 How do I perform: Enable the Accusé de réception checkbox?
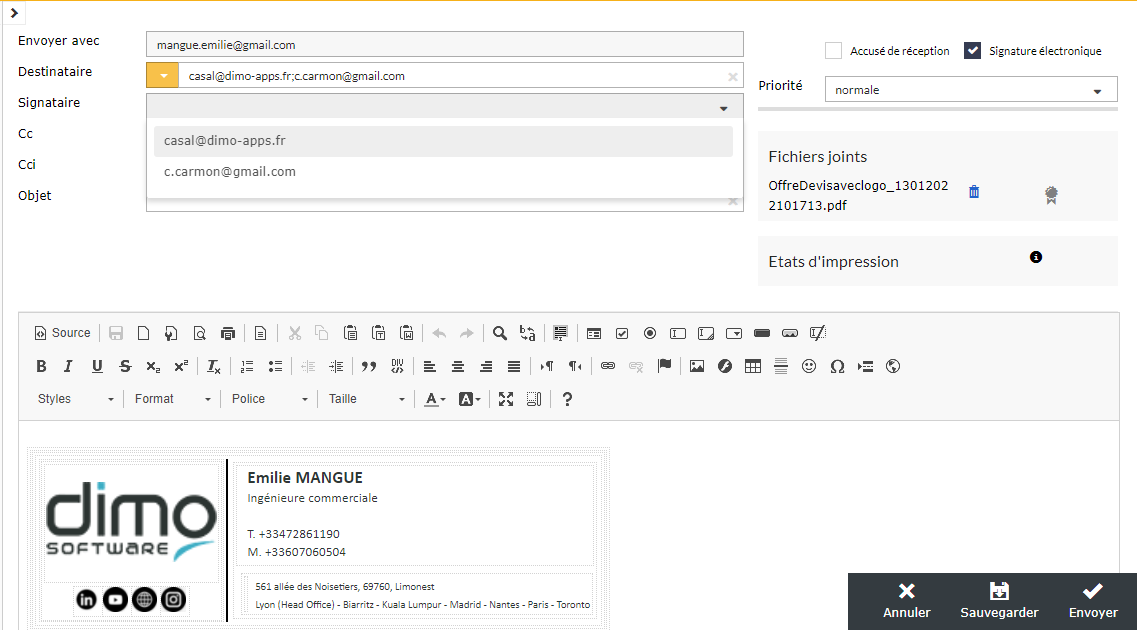[833, 51]
